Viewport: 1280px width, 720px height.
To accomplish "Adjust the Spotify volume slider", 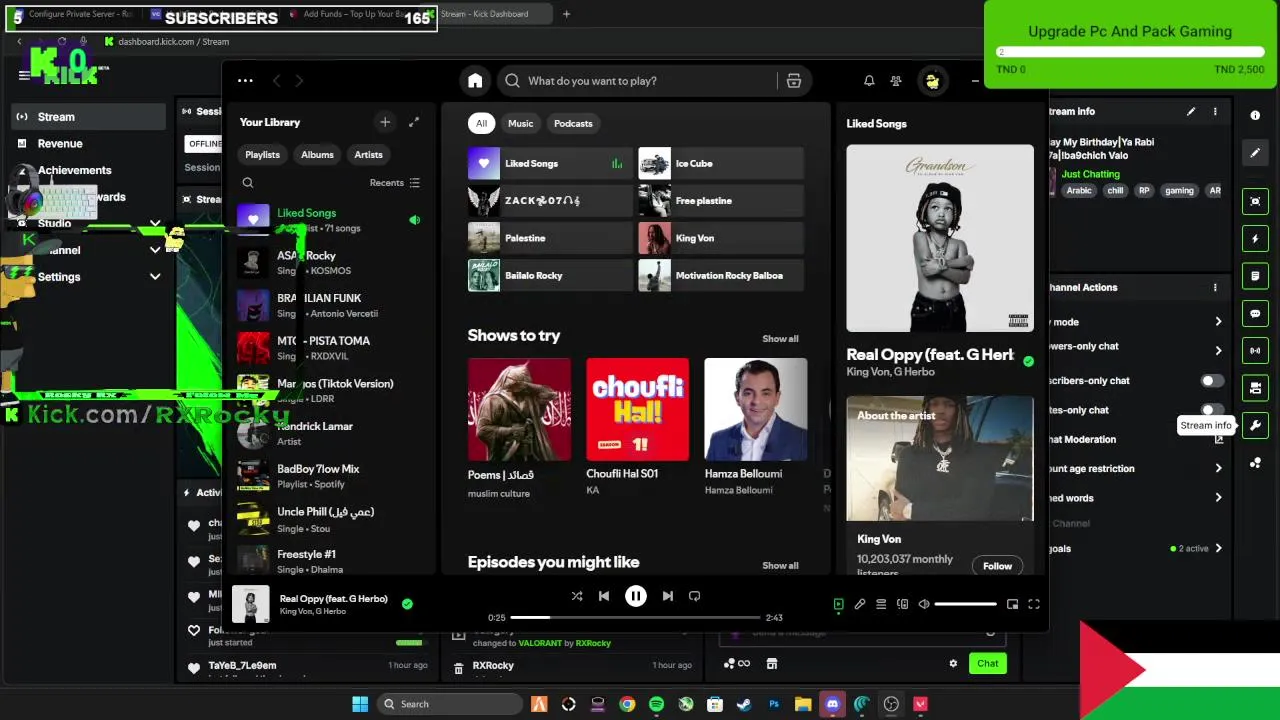I will tap(965, 604).
